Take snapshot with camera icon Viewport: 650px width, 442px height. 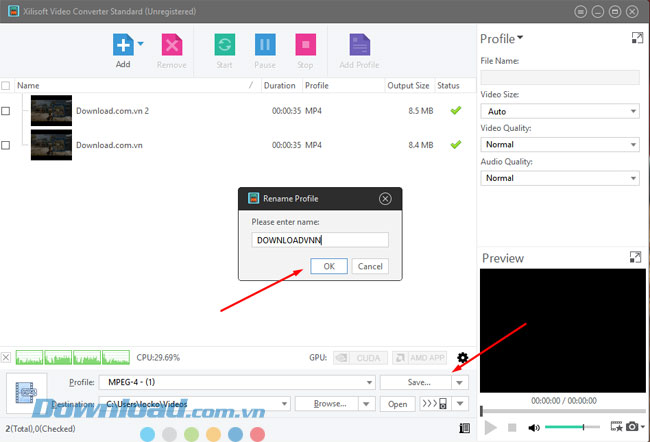pos(632,427)
